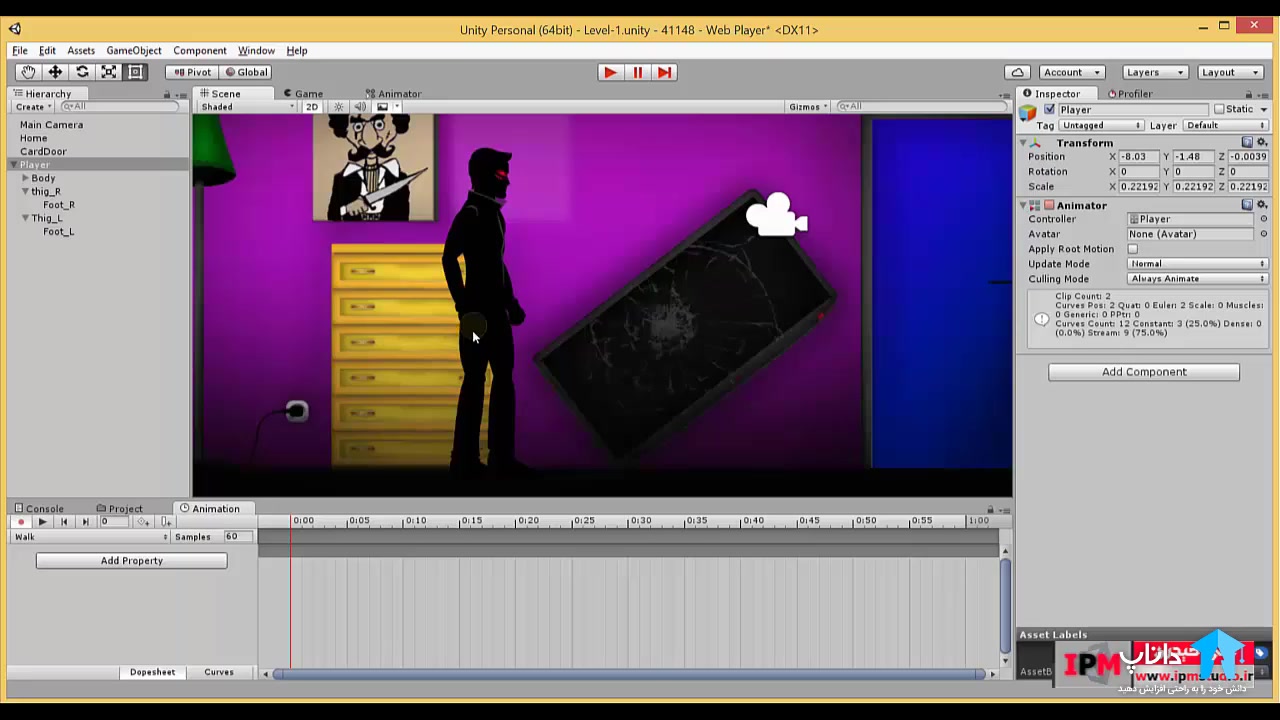Open the Cloud services icon
The width and height of the screenshot is (1280, 720).
(x=1017, y=72)
